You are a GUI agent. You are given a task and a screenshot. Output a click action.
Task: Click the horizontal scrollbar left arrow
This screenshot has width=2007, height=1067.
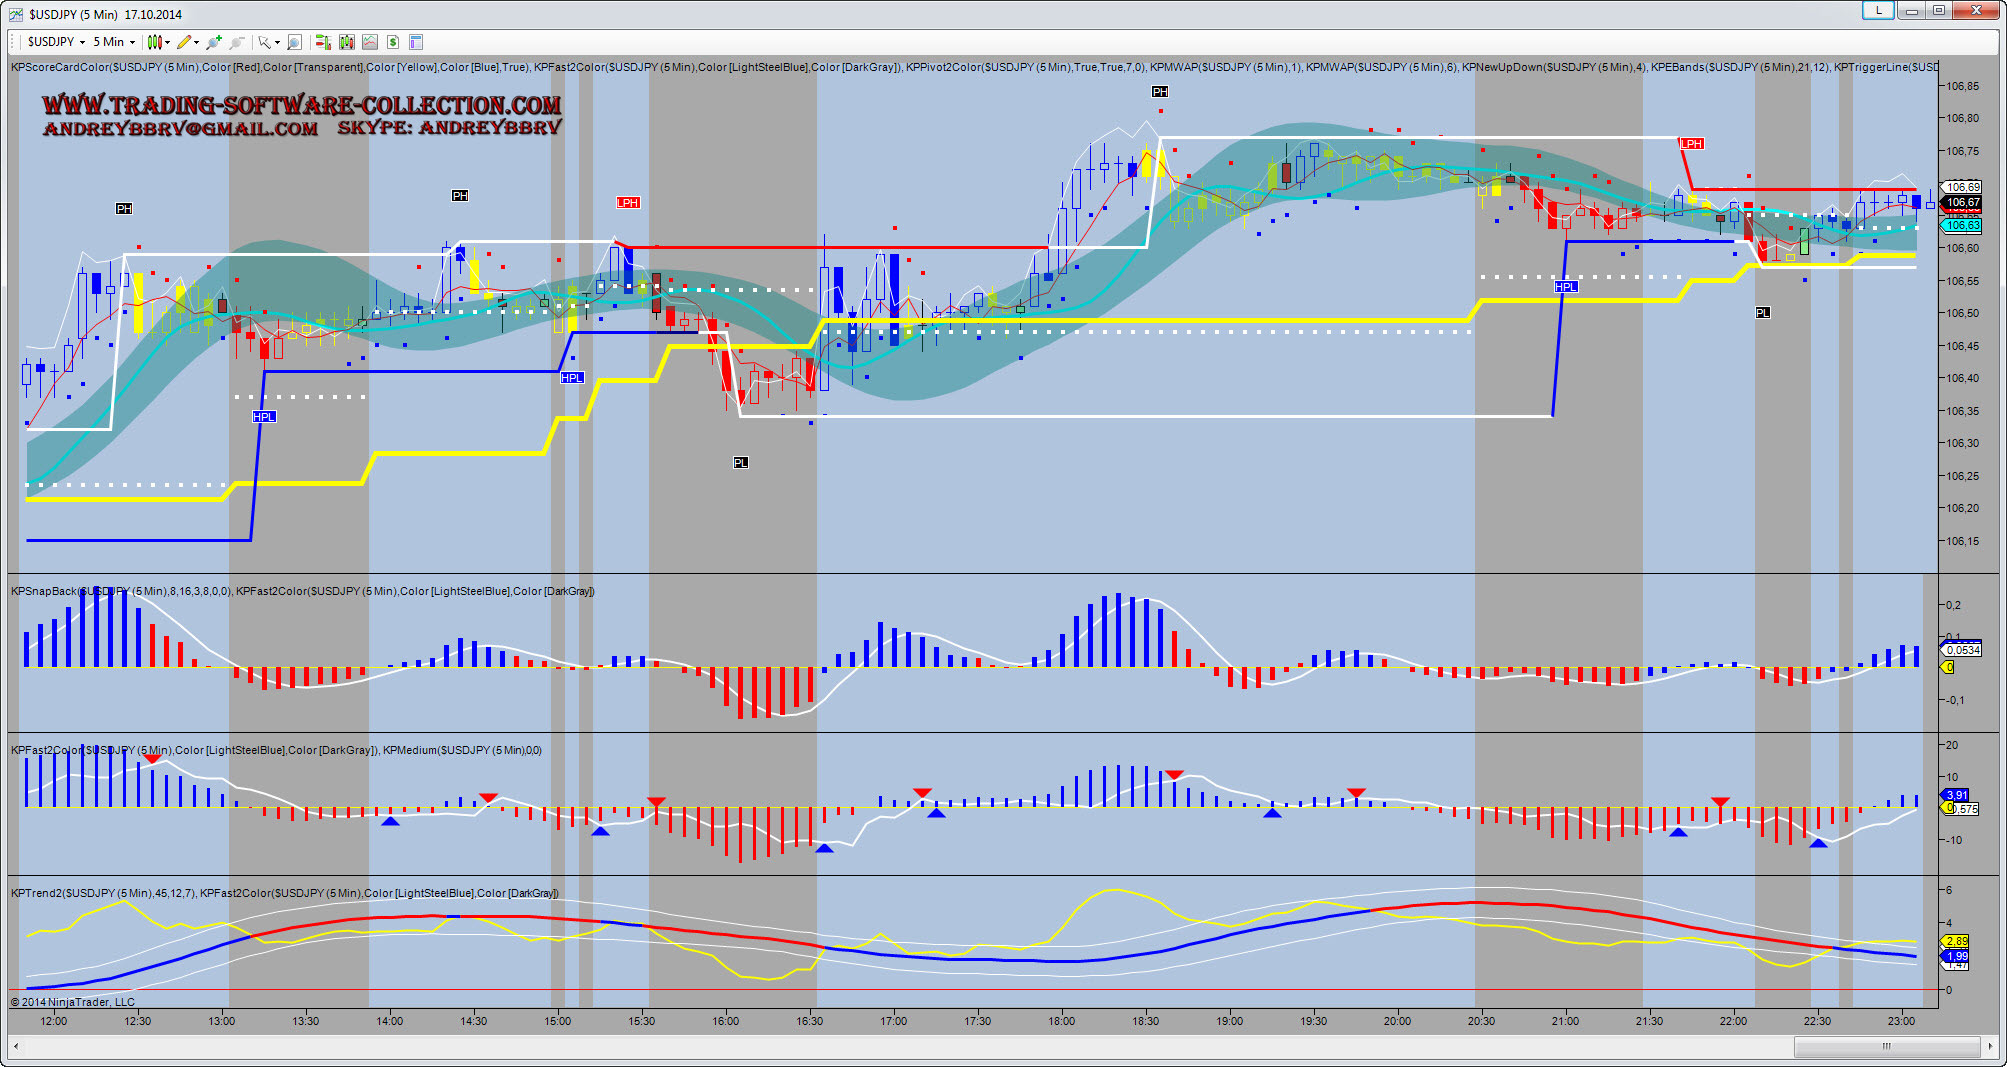[15, 1046]
